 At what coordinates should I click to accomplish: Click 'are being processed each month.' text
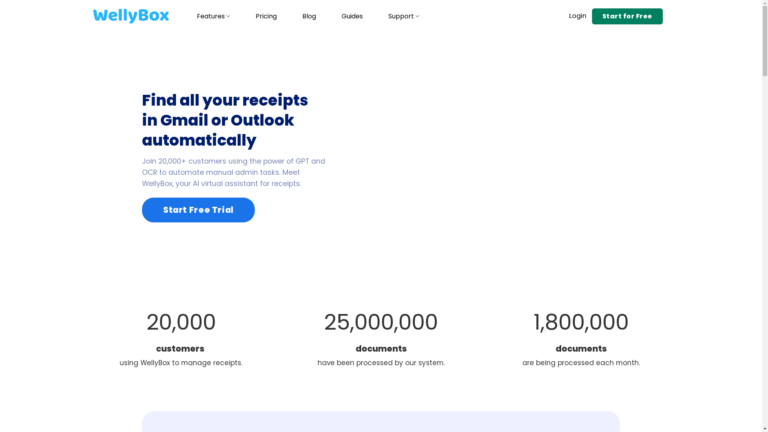[581, 362]
